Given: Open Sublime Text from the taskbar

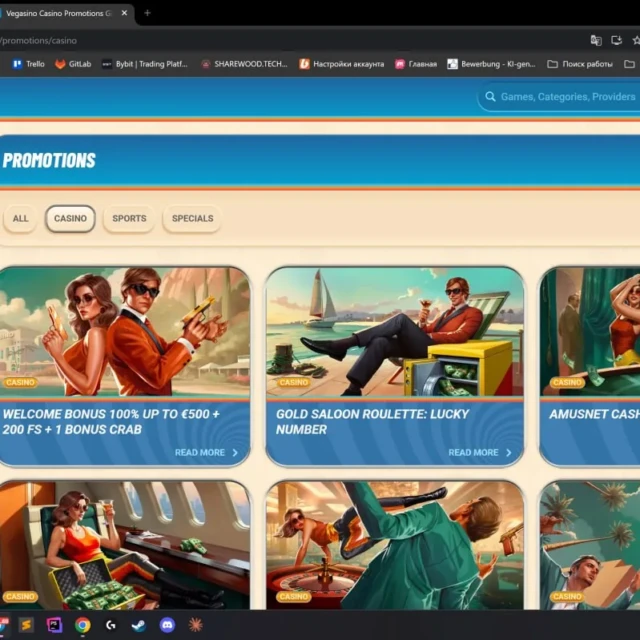Looking at the screenshot, I should pos(26,625).
